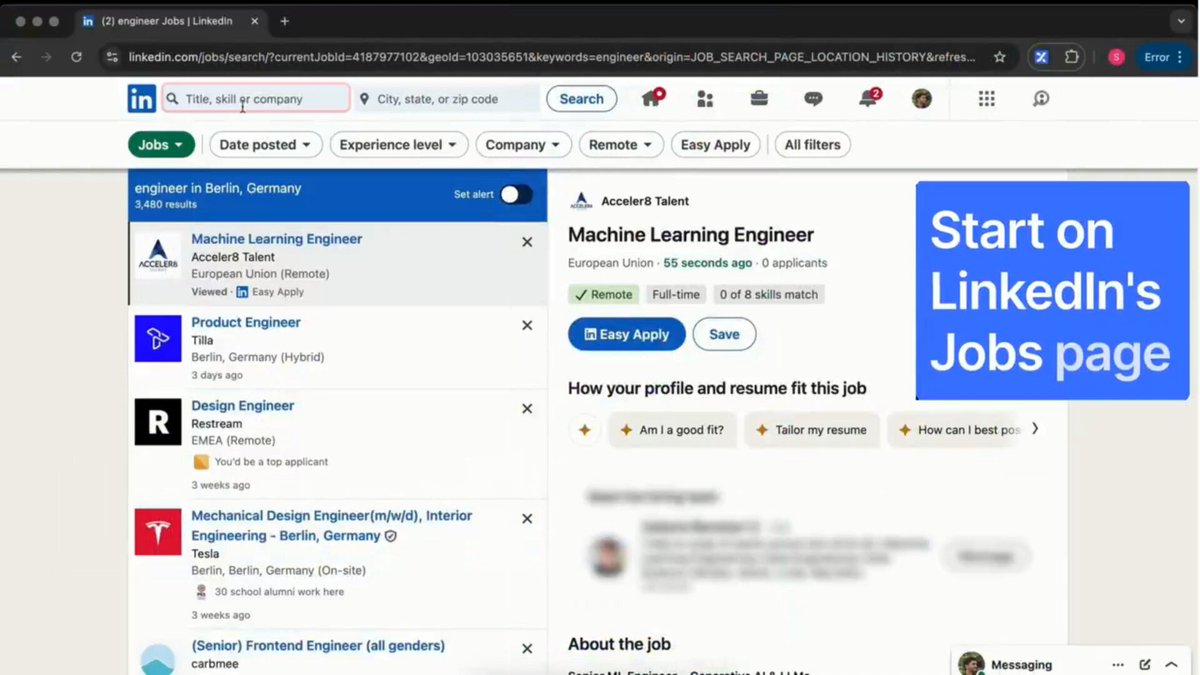Open All filters
Image resolution: width=1200 pixels, height=675 pixels.
pyautogui.click(x=813, y=145)
